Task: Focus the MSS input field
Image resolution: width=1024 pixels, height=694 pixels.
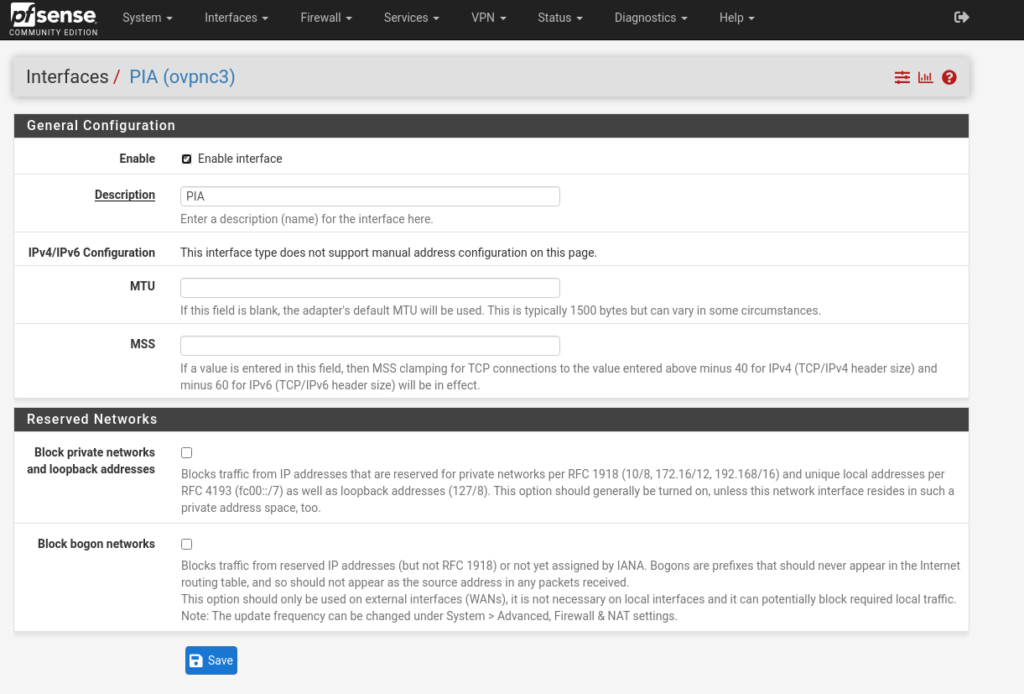Action: pos(369,346)
